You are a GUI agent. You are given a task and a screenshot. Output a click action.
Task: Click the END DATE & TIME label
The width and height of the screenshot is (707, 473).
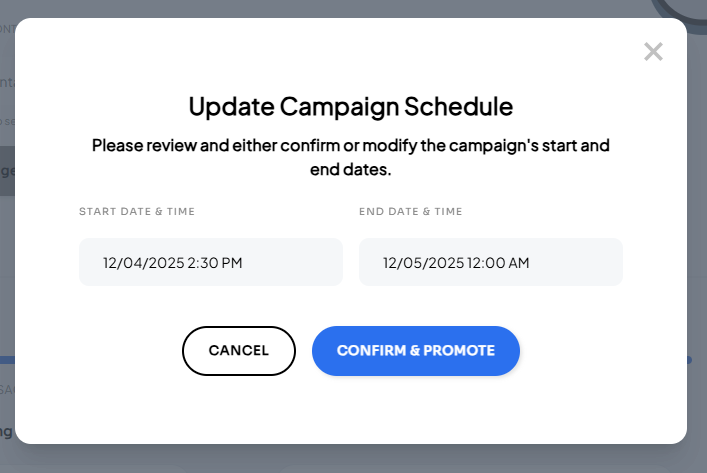(411, 211)
